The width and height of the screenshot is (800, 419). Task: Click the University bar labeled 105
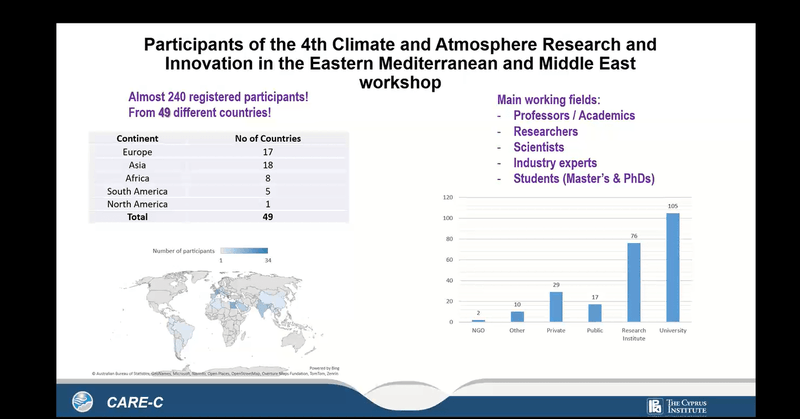tap(673, 267)
